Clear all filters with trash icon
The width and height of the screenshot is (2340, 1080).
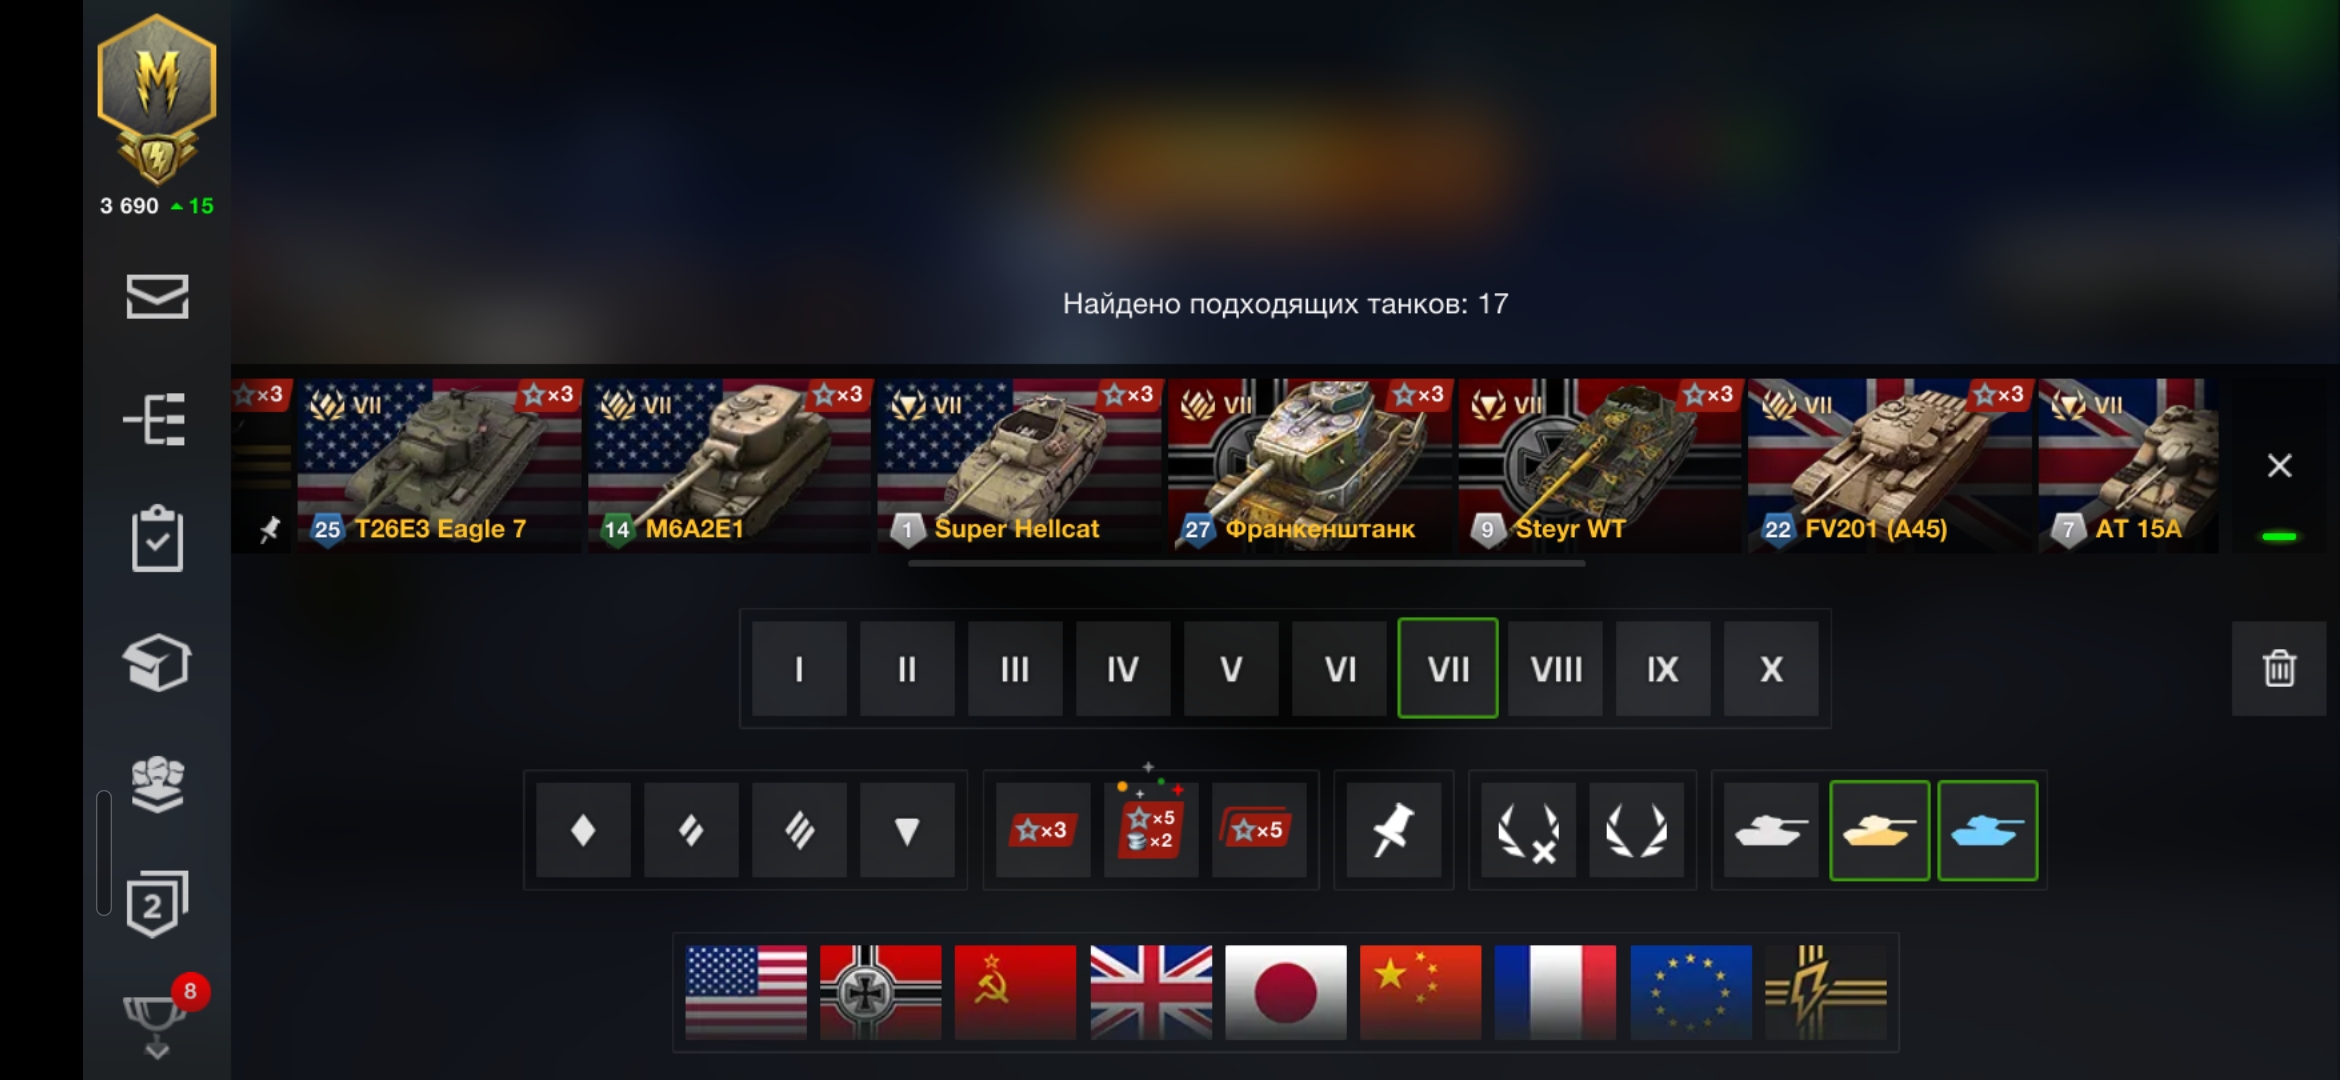(x=2279, y=668)
